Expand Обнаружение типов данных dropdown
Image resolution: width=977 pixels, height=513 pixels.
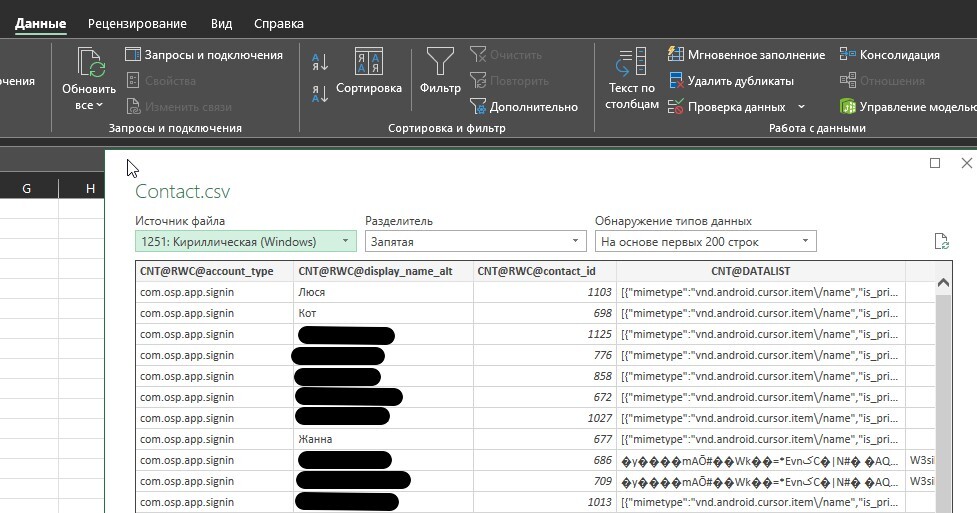tap(705, 241)
